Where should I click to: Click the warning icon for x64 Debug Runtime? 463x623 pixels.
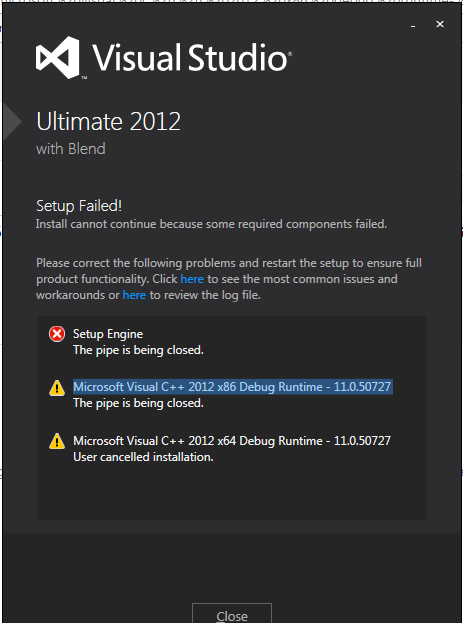coord(57,441)
